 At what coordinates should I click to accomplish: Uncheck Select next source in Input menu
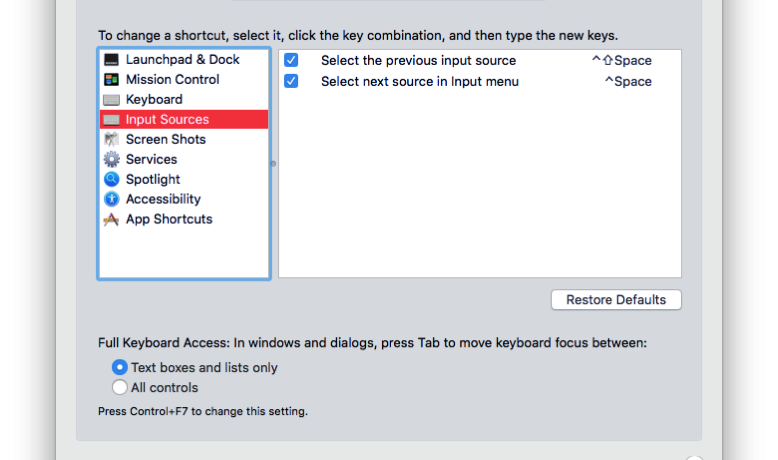[x=291, y=81]
